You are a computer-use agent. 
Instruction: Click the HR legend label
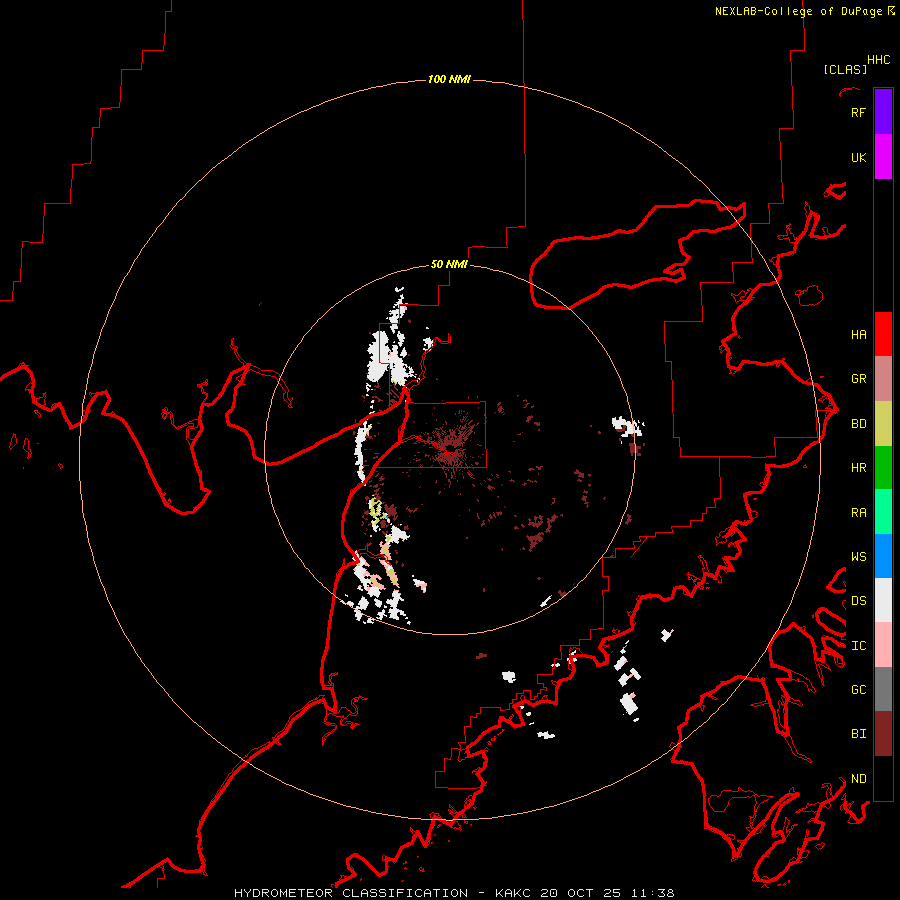click(858, 468)
